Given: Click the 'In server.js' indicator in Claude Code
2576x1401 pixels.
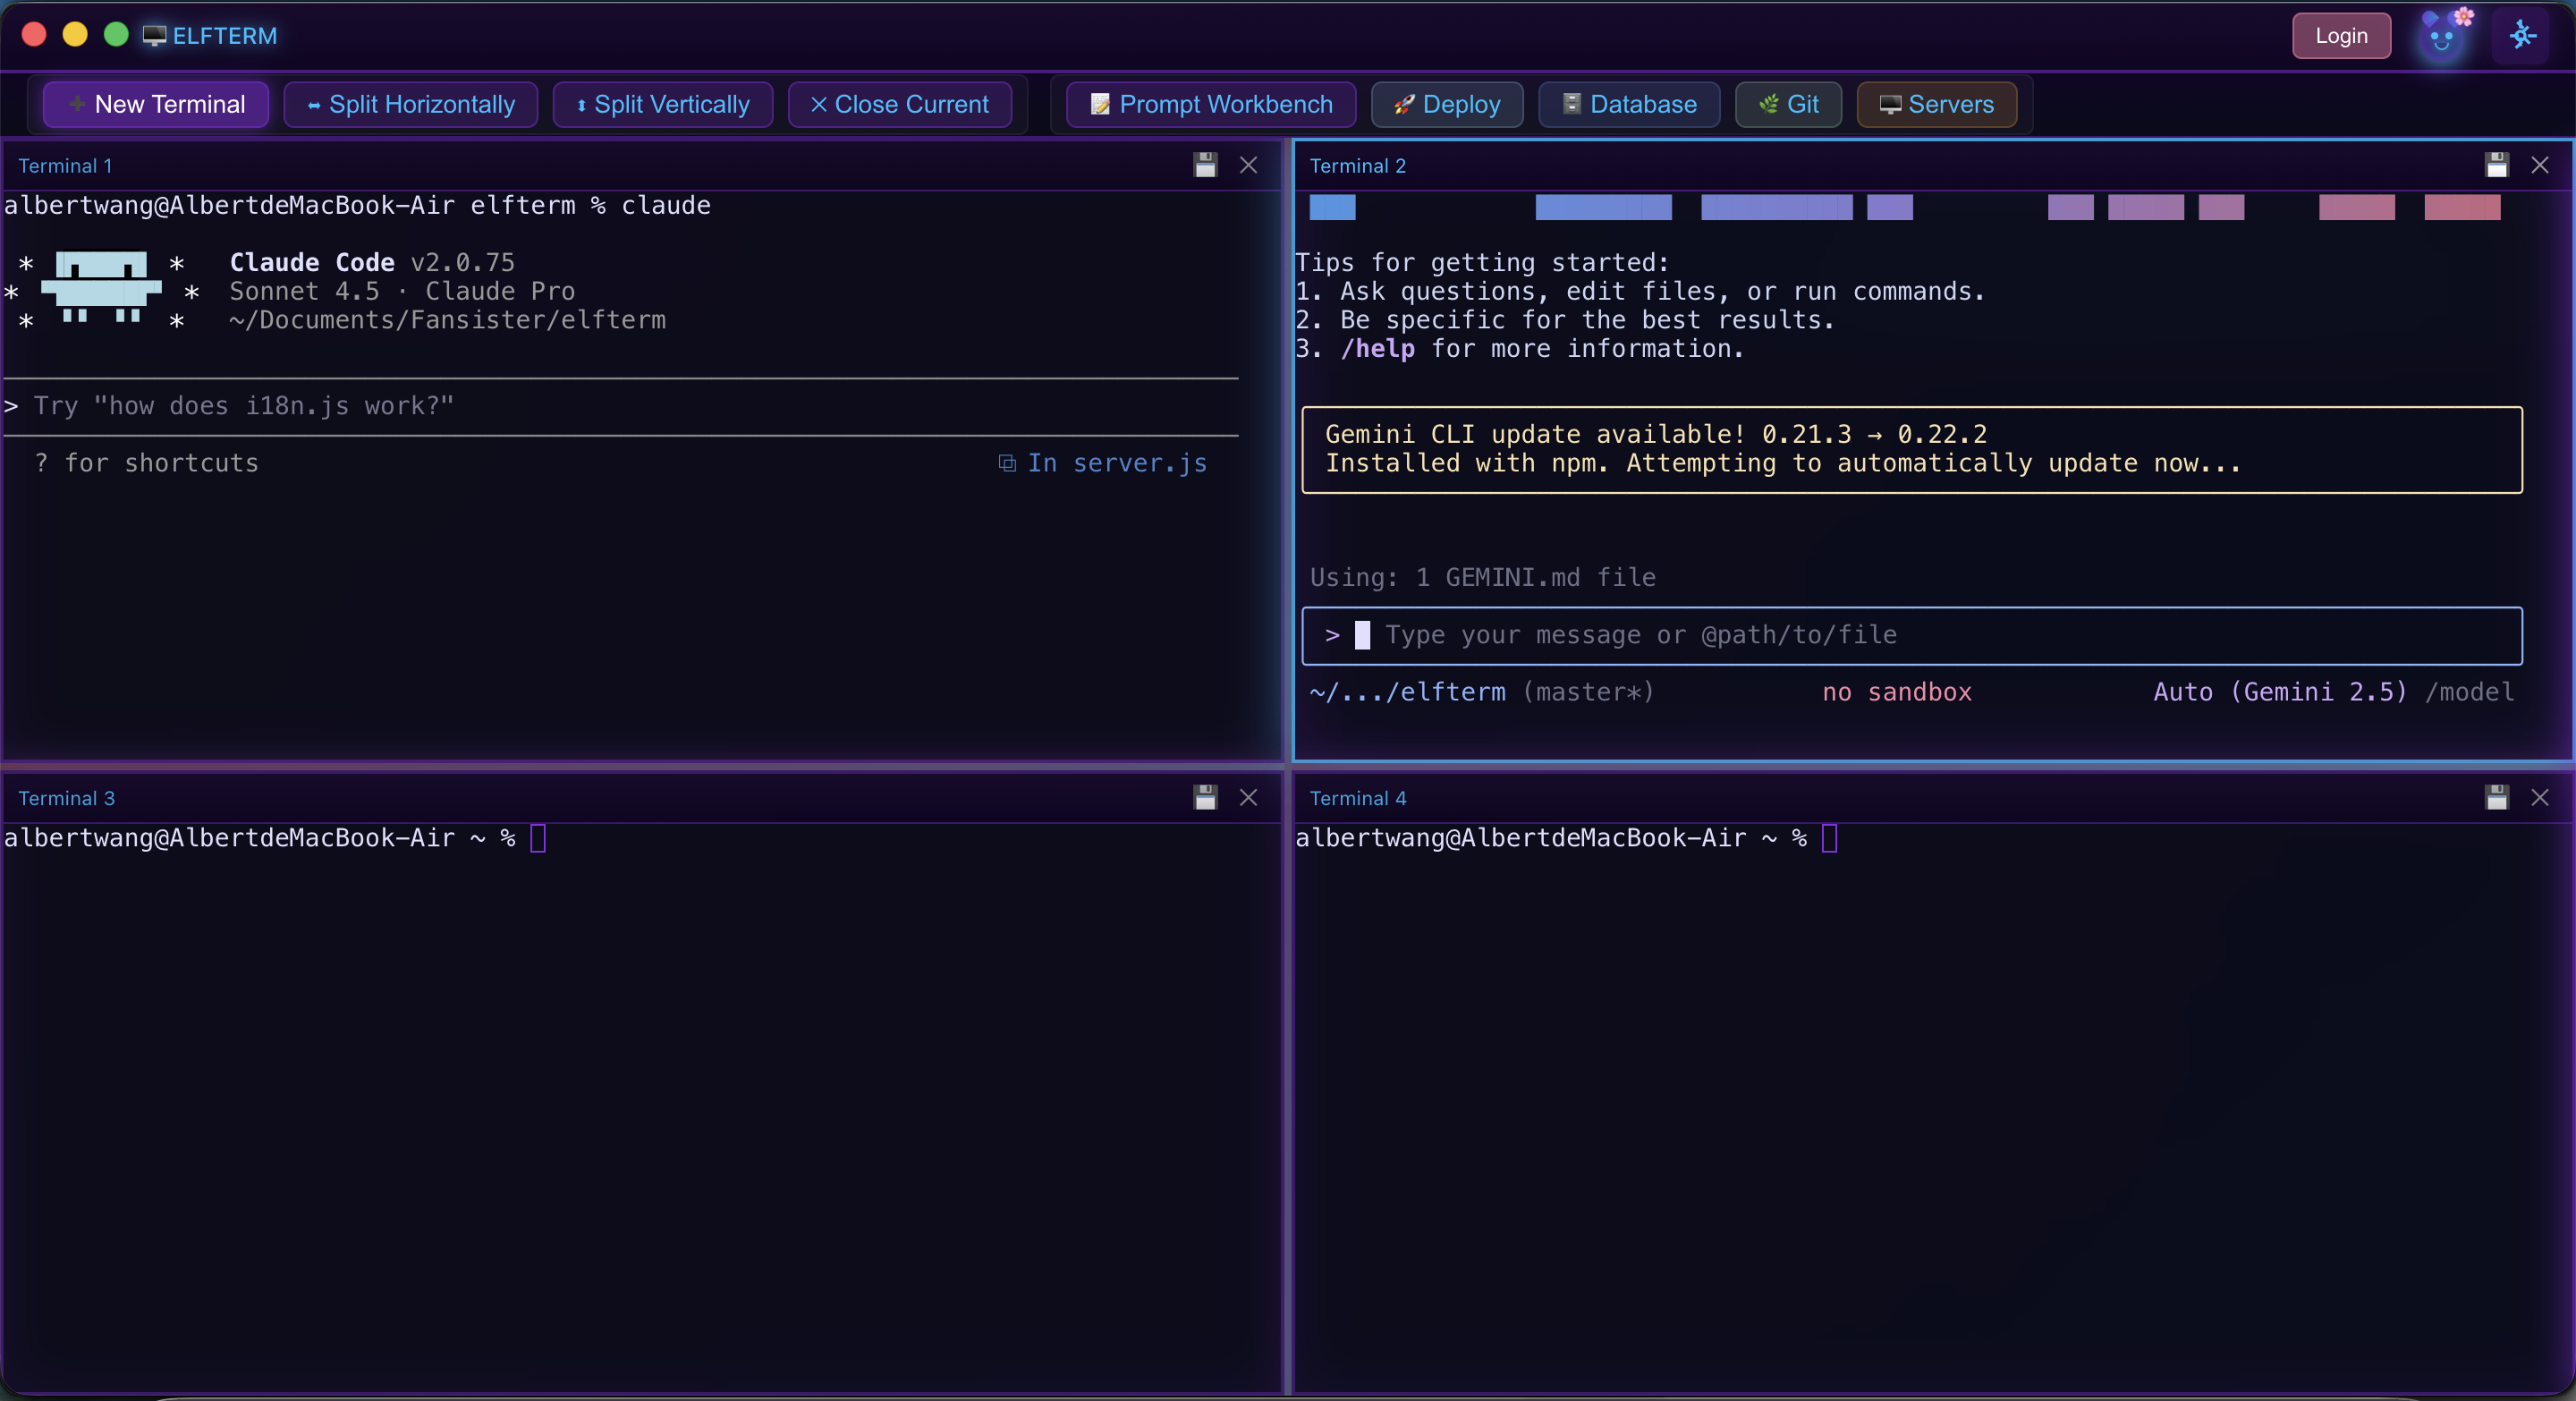Looking at the screenshot, I should click(x=1102, y=463).
